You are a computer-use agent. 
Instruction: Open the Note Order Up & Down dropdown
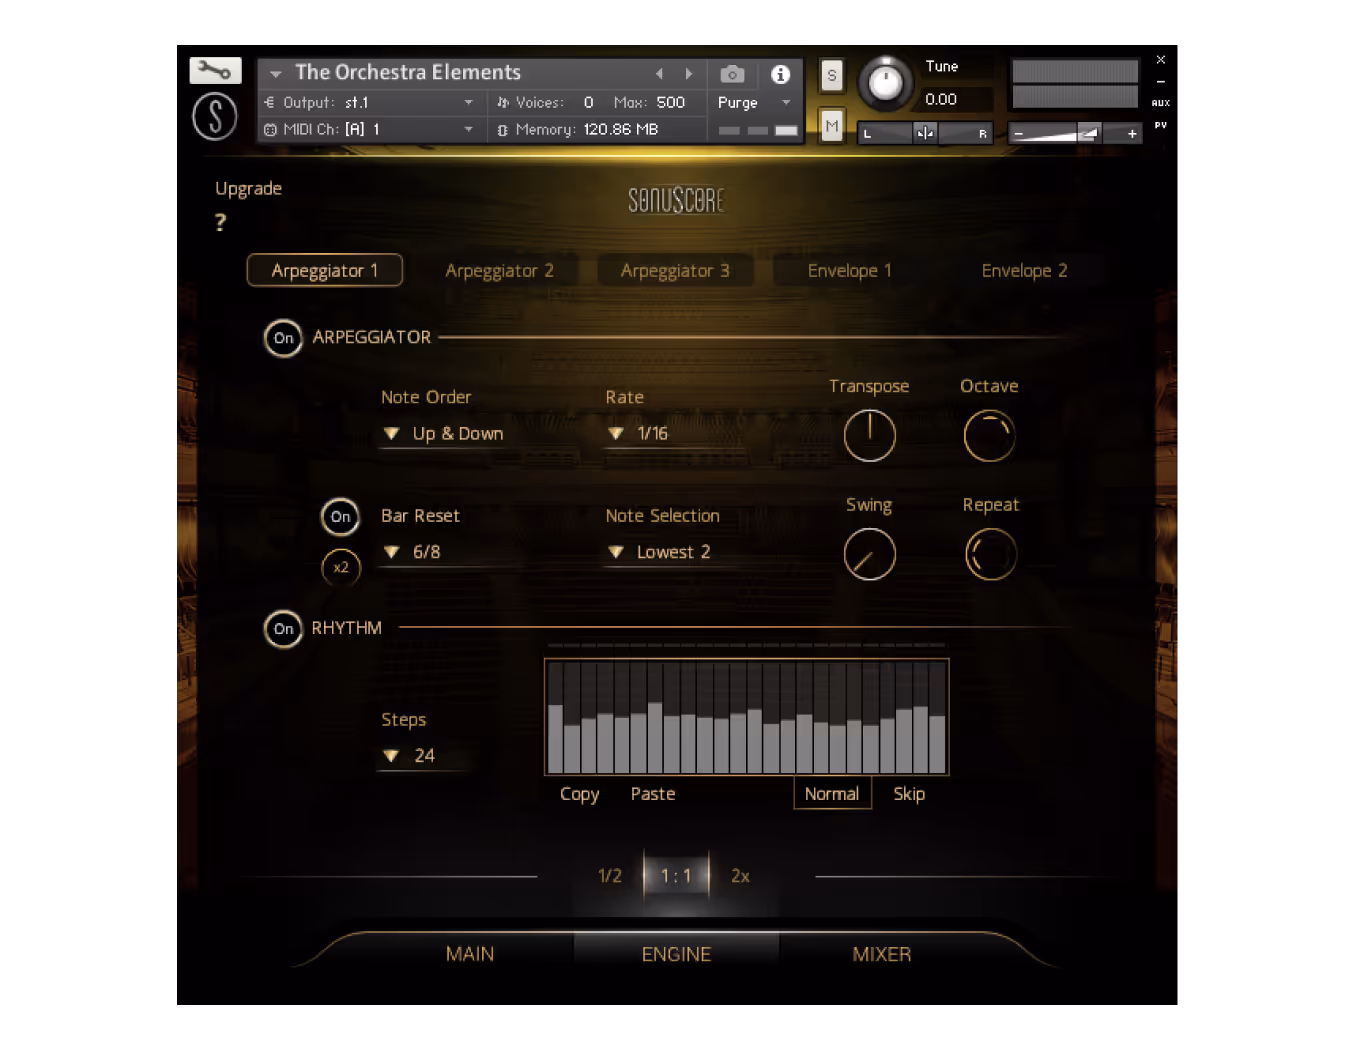pos(444,434)
